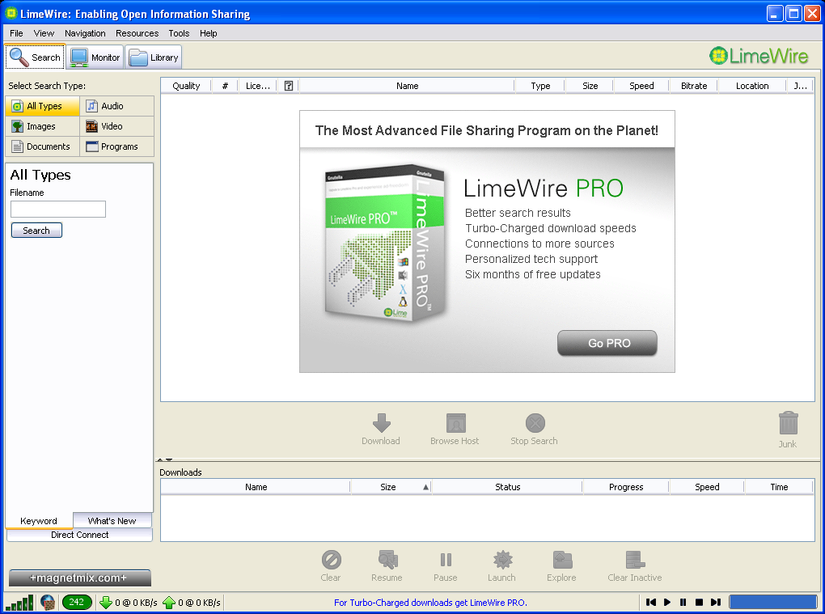Click the Filename input field
Screen dimensions: 825x614
point(57,208)
